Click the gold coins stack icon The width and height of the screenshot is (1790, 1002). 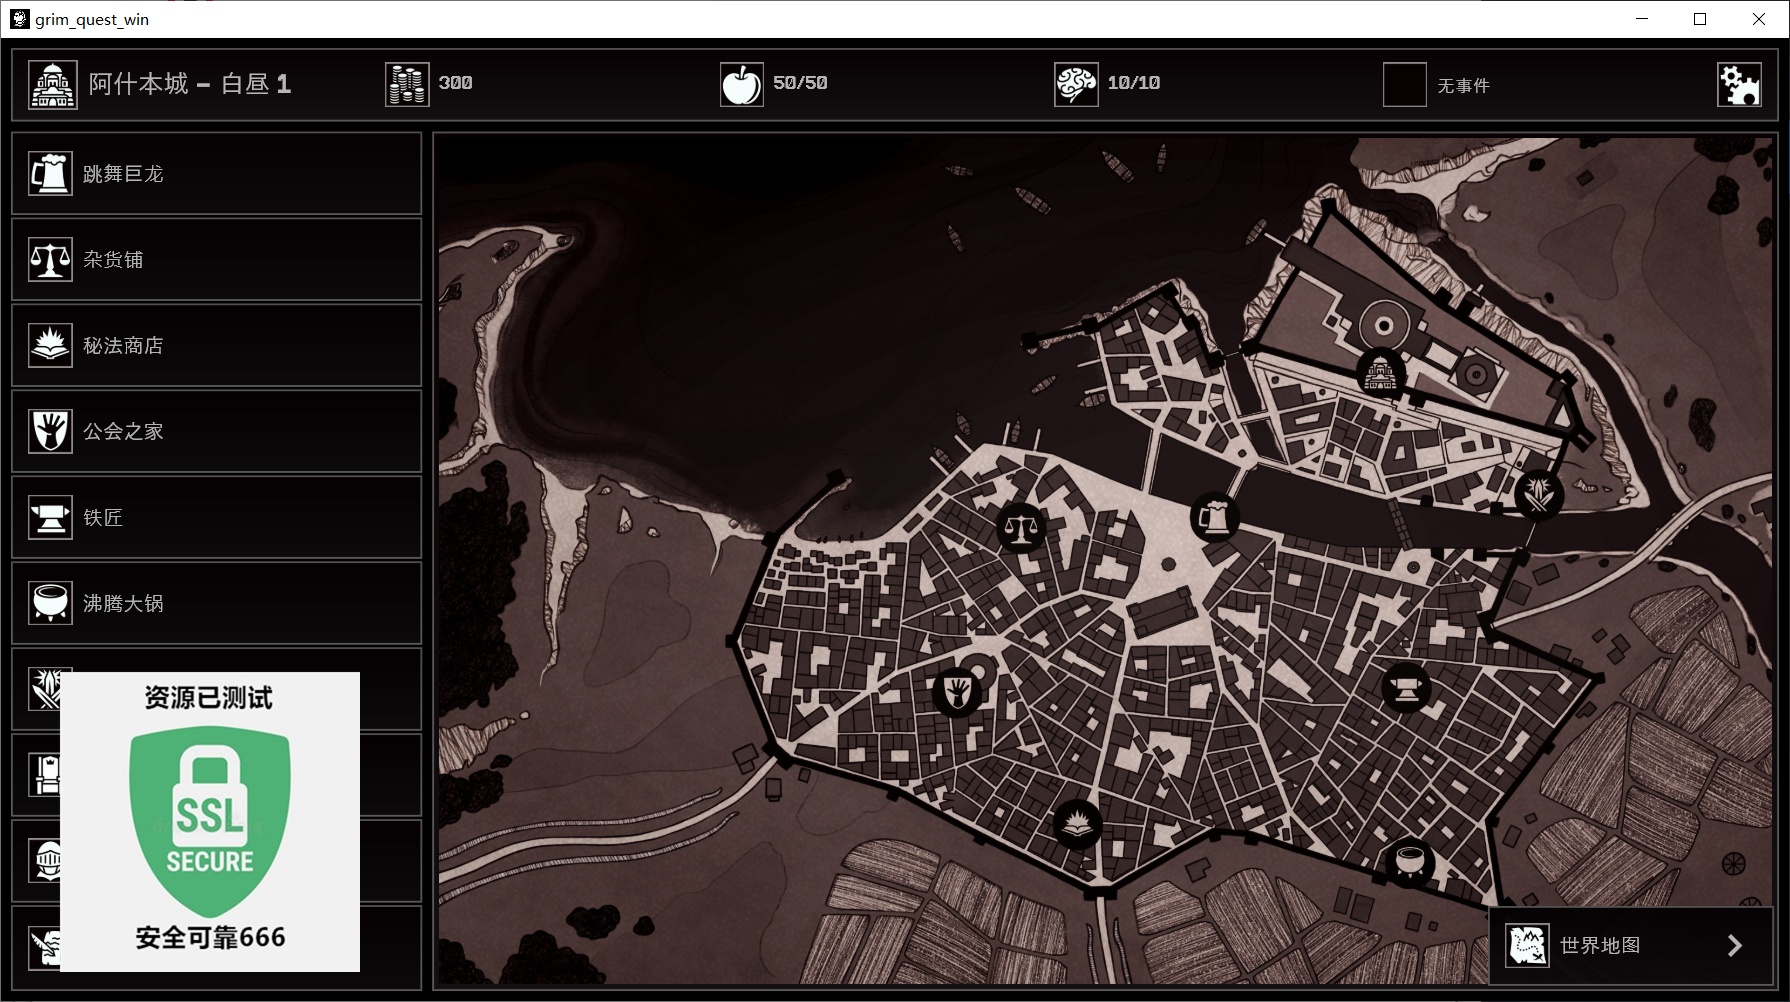407,85
